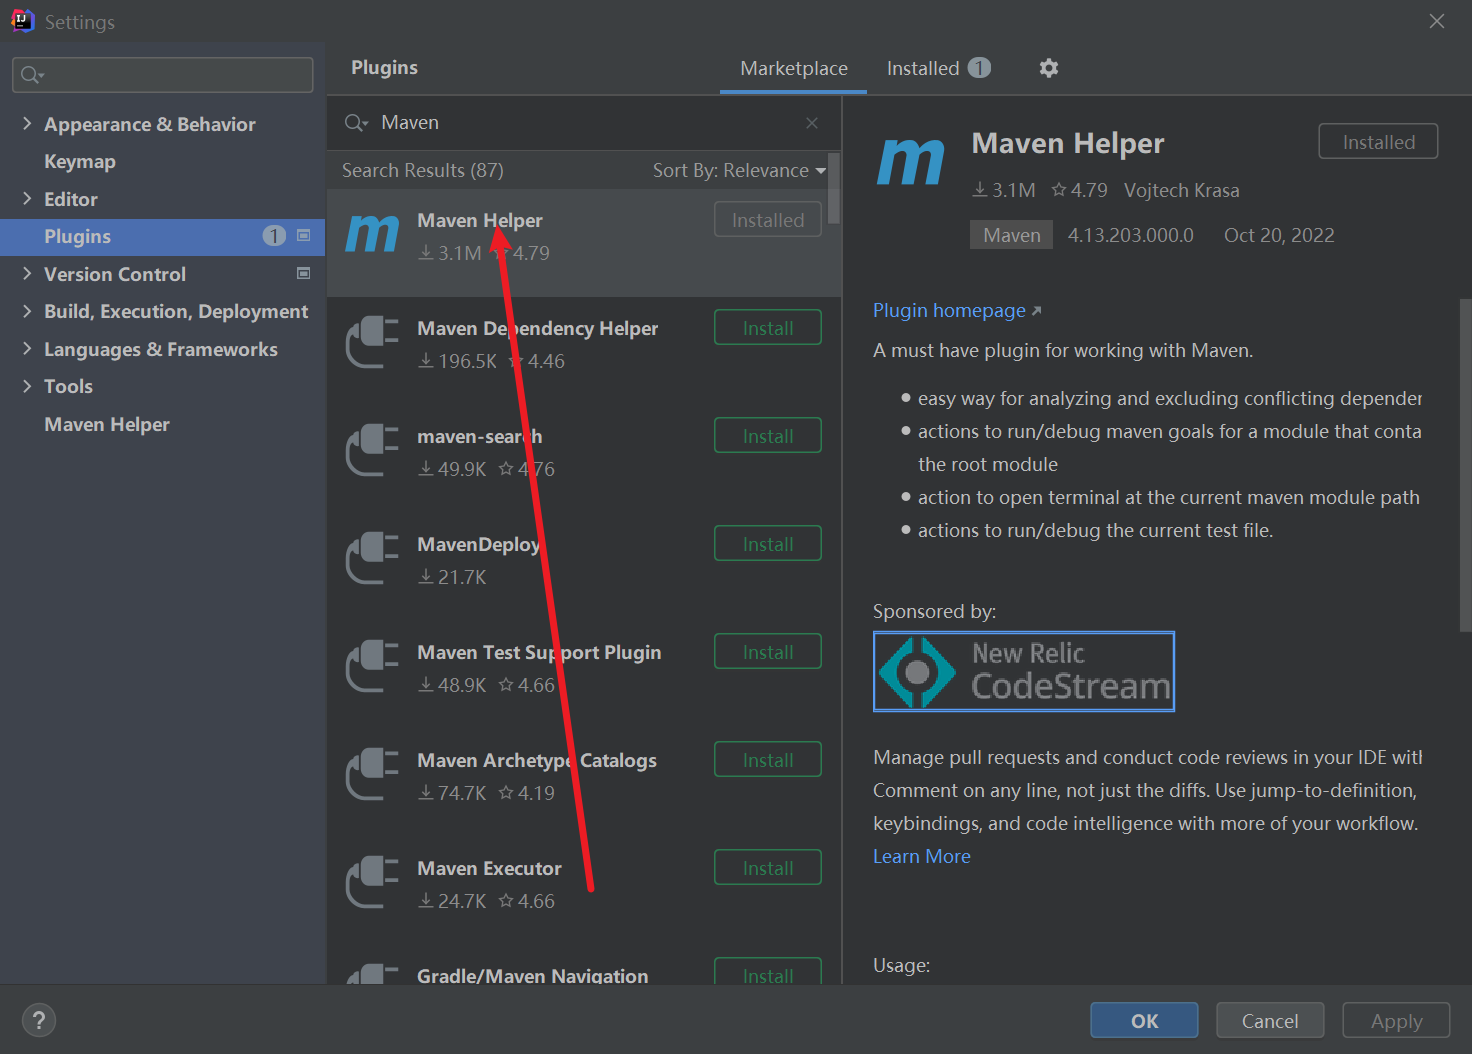Viewport: 1472px width, 1054px height.
Task: Open Learn More link
Action: pyautogui.click(x=922, y=856)
